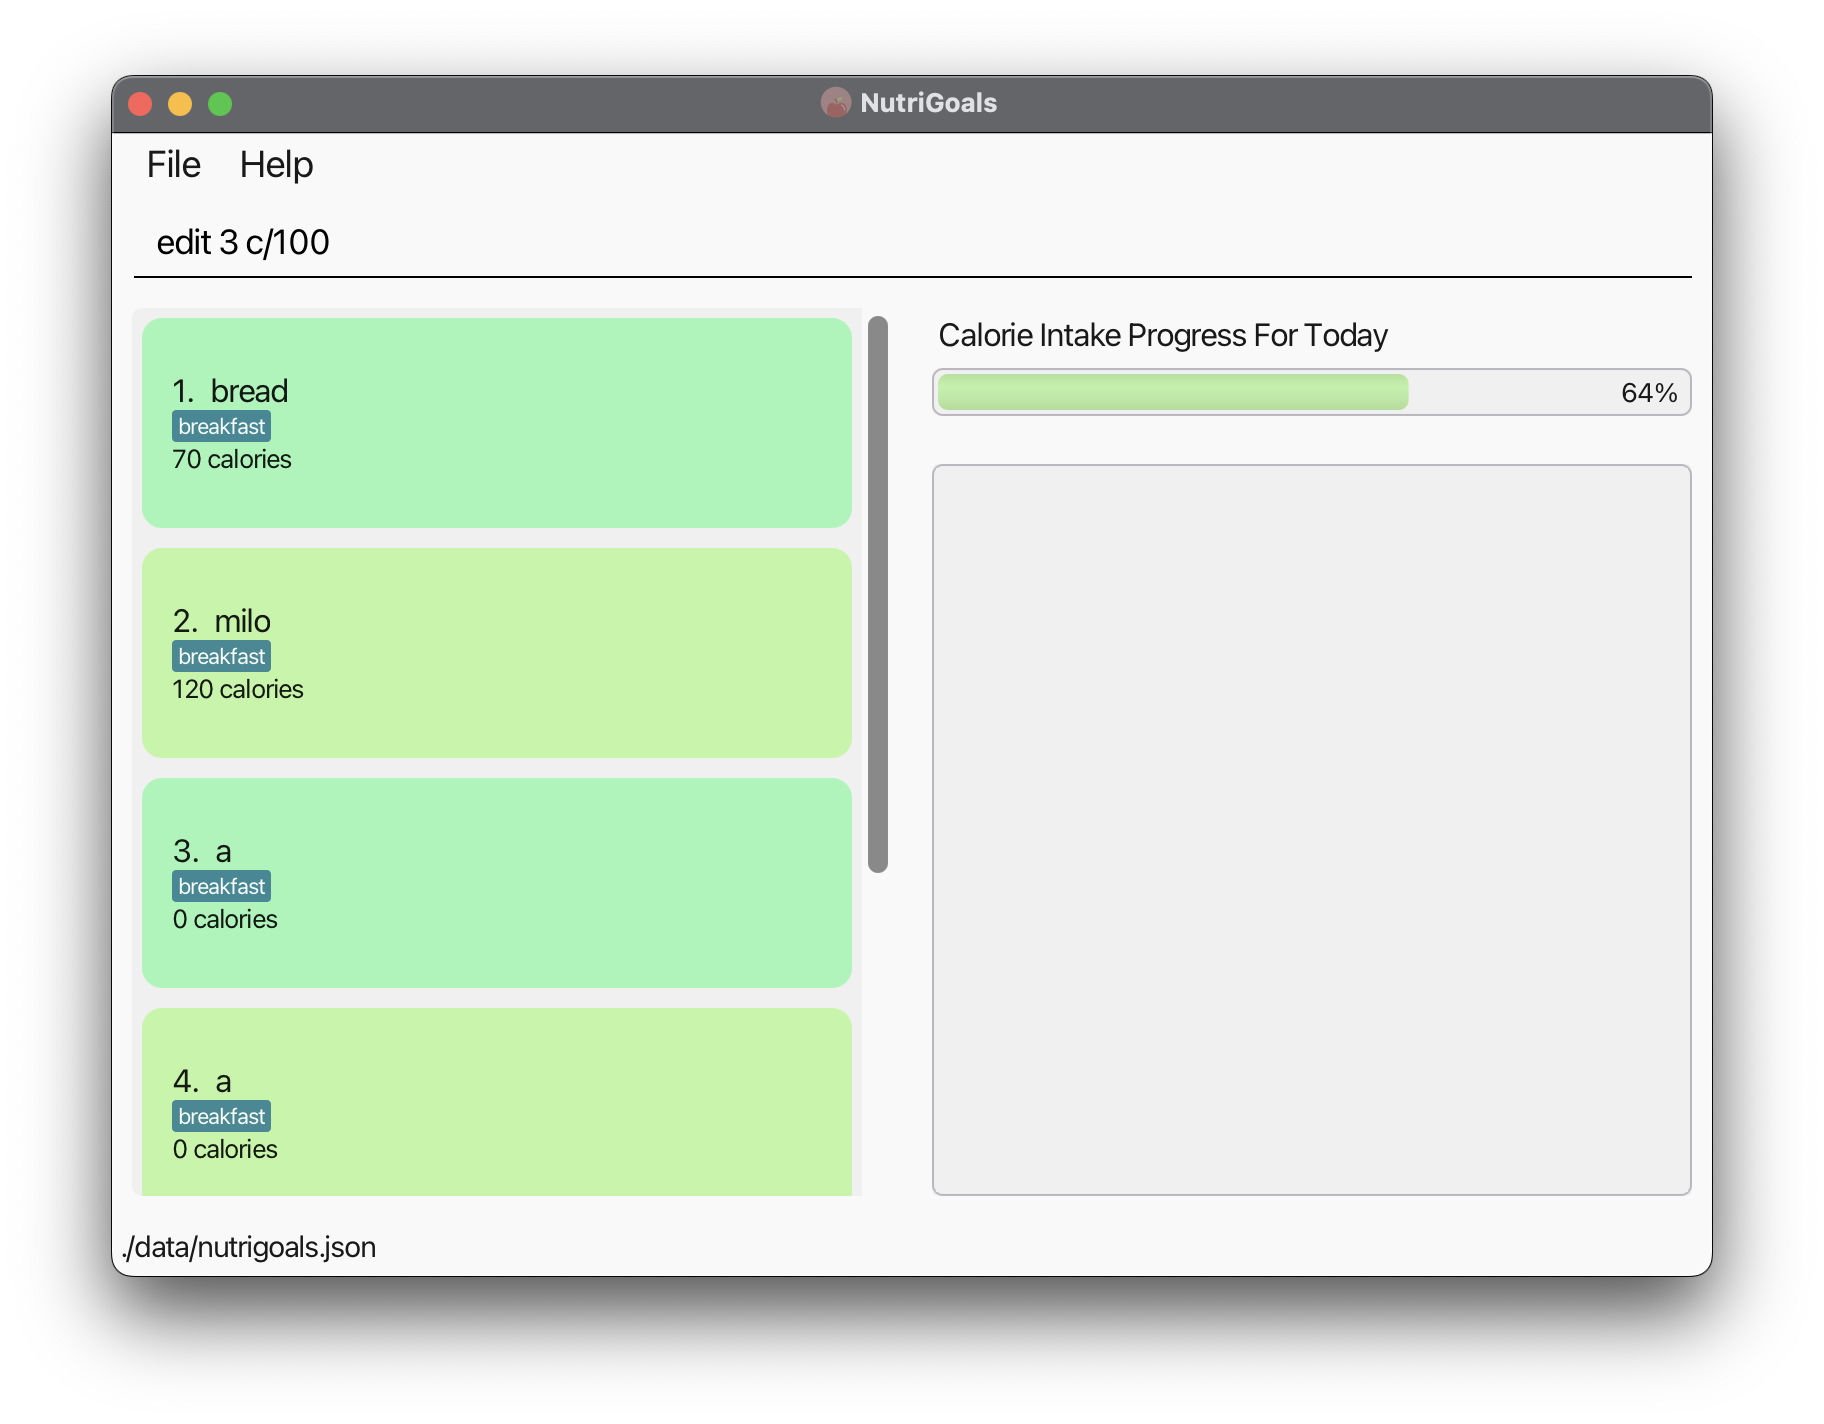Open the Help menu
Viewport: 1824px width, 1424px height.
pos(276,164)
